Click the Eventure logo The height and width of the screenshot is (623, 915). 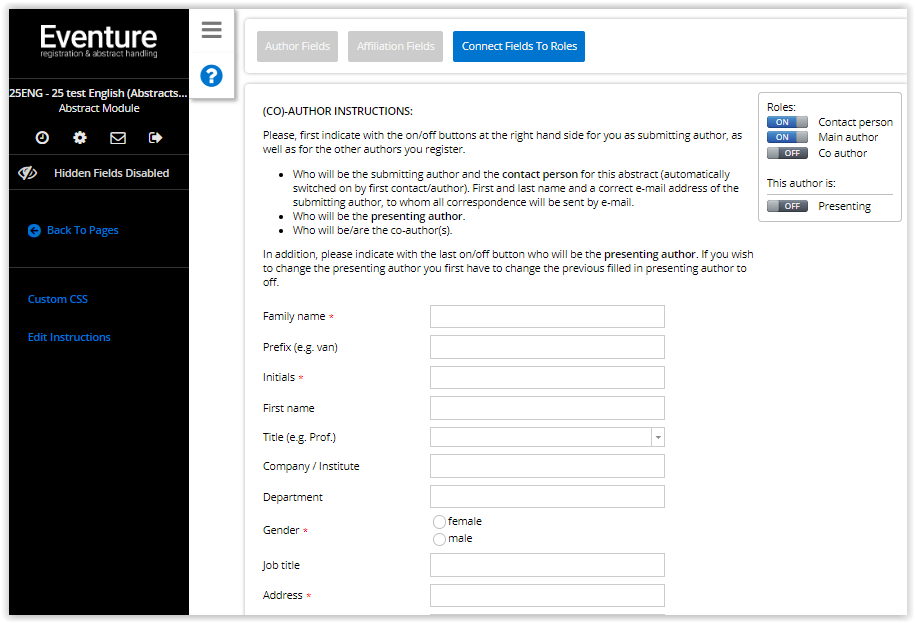[x=99, y=41]
